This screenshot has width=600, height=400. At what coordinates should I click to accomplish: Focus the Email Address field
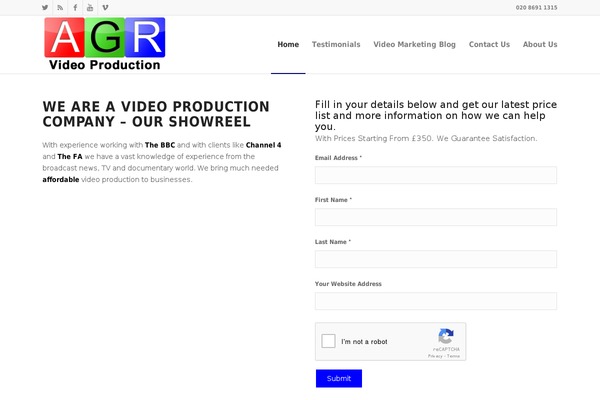436,175
